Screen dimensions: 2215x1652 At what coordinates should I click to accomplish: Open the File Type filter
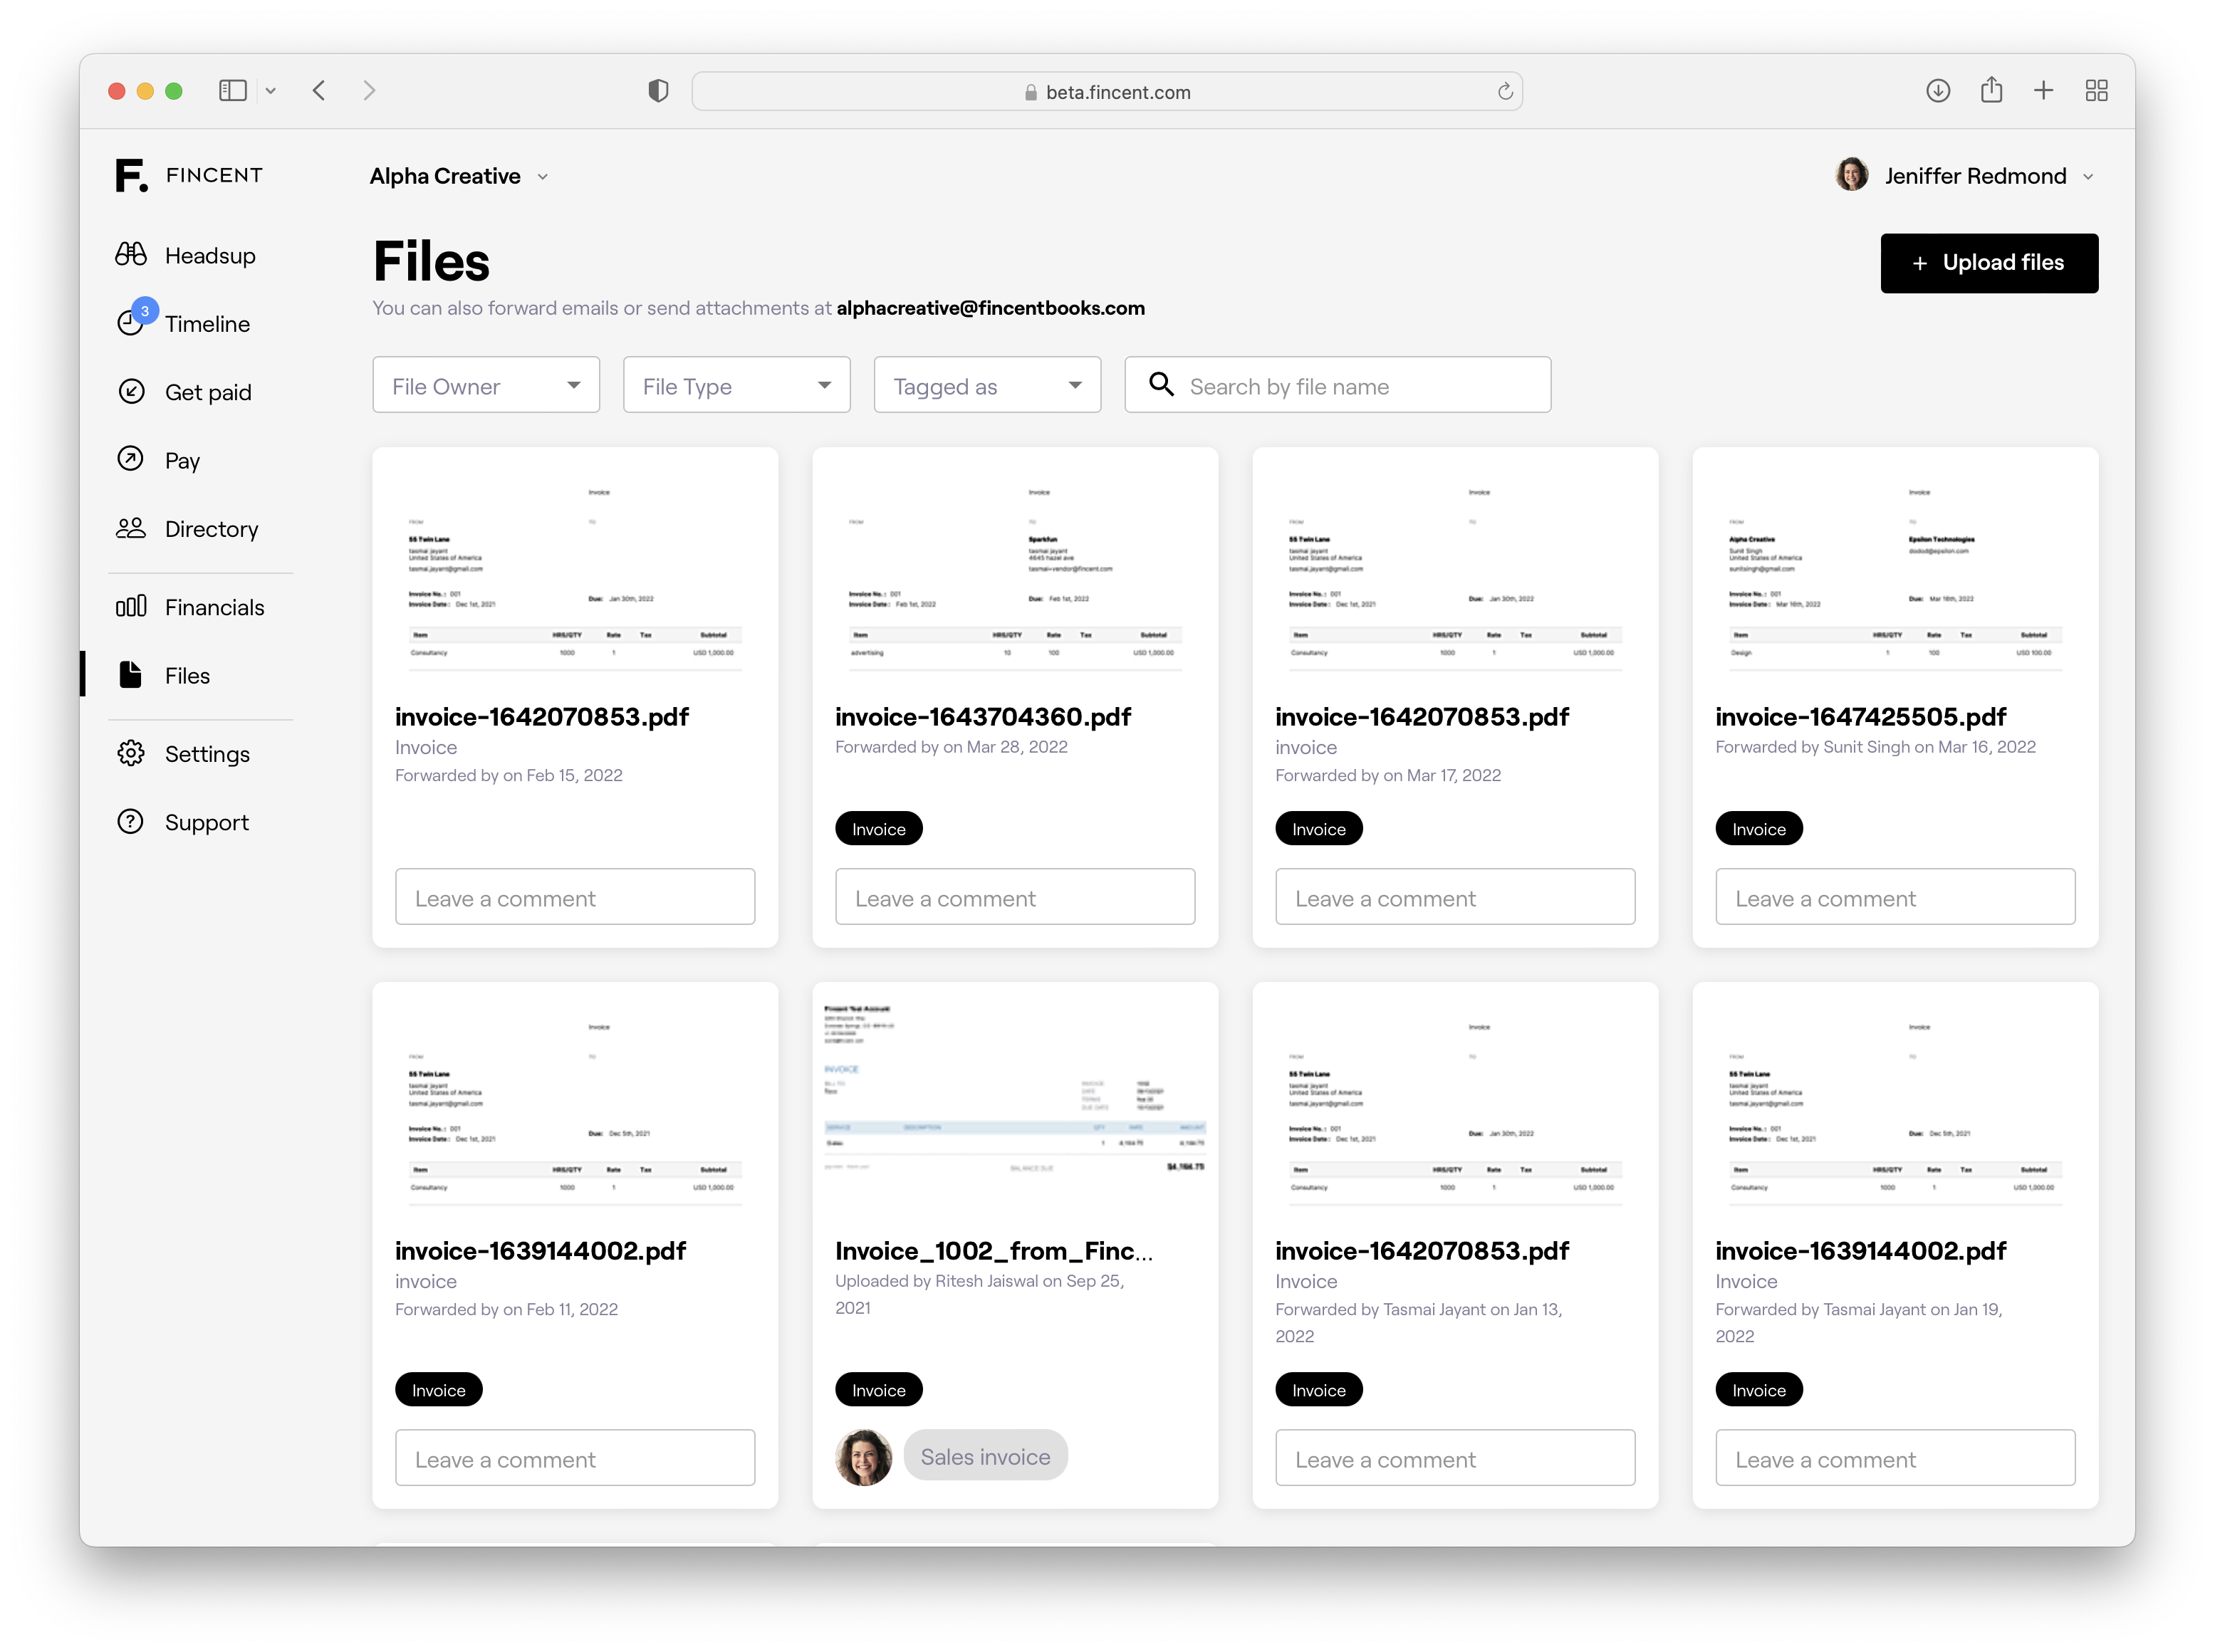point(736,385)
